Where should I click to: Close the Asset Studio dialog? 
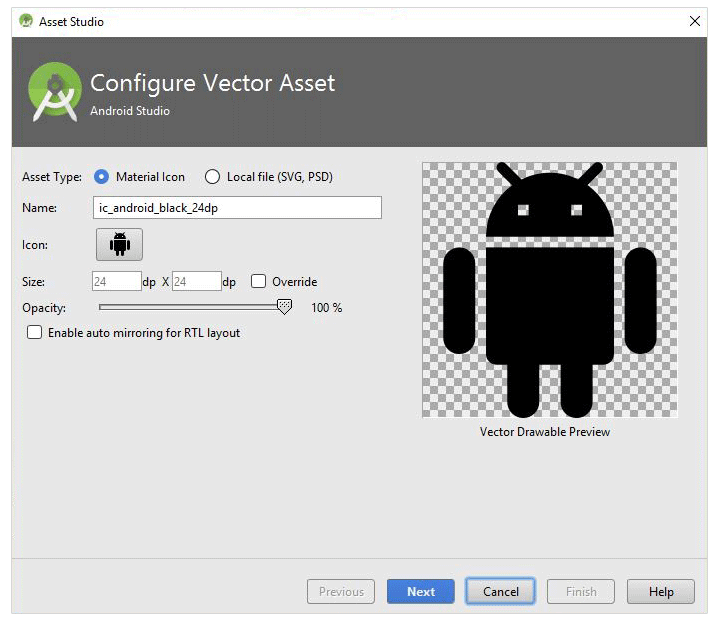695,21
